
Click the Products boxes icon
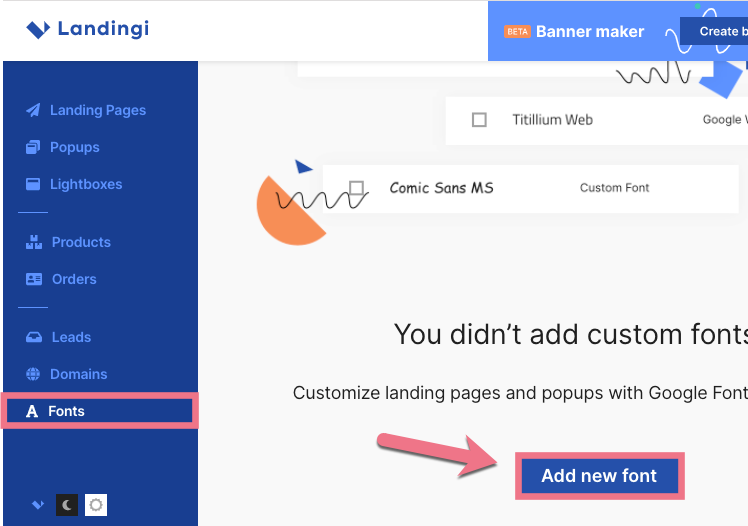(34, 242)
